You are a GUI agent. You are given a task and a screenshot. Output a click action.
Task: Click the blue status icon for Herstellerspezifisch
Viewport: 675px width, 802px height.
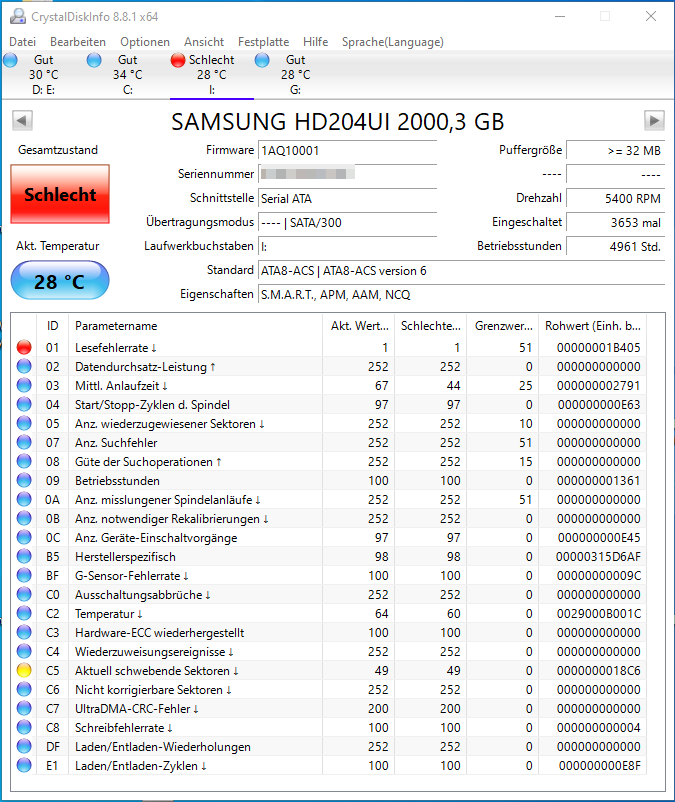tap(24, 556)
